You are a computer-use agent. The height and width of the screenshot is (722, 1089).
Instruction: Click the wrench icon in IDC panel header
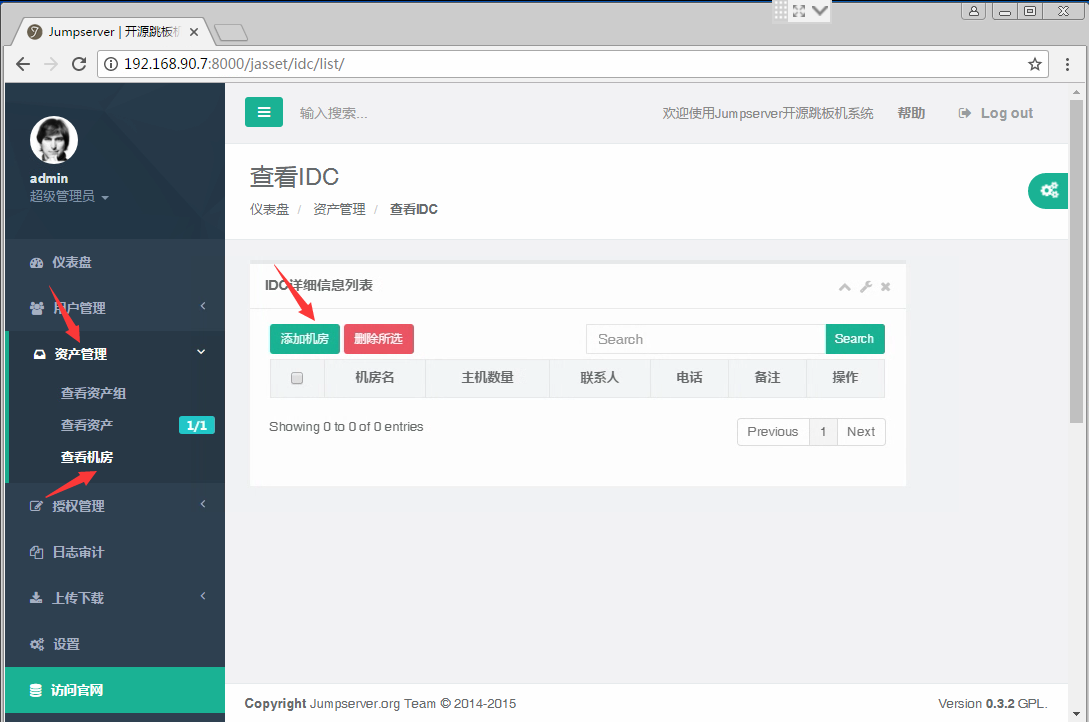coord(866,287)
